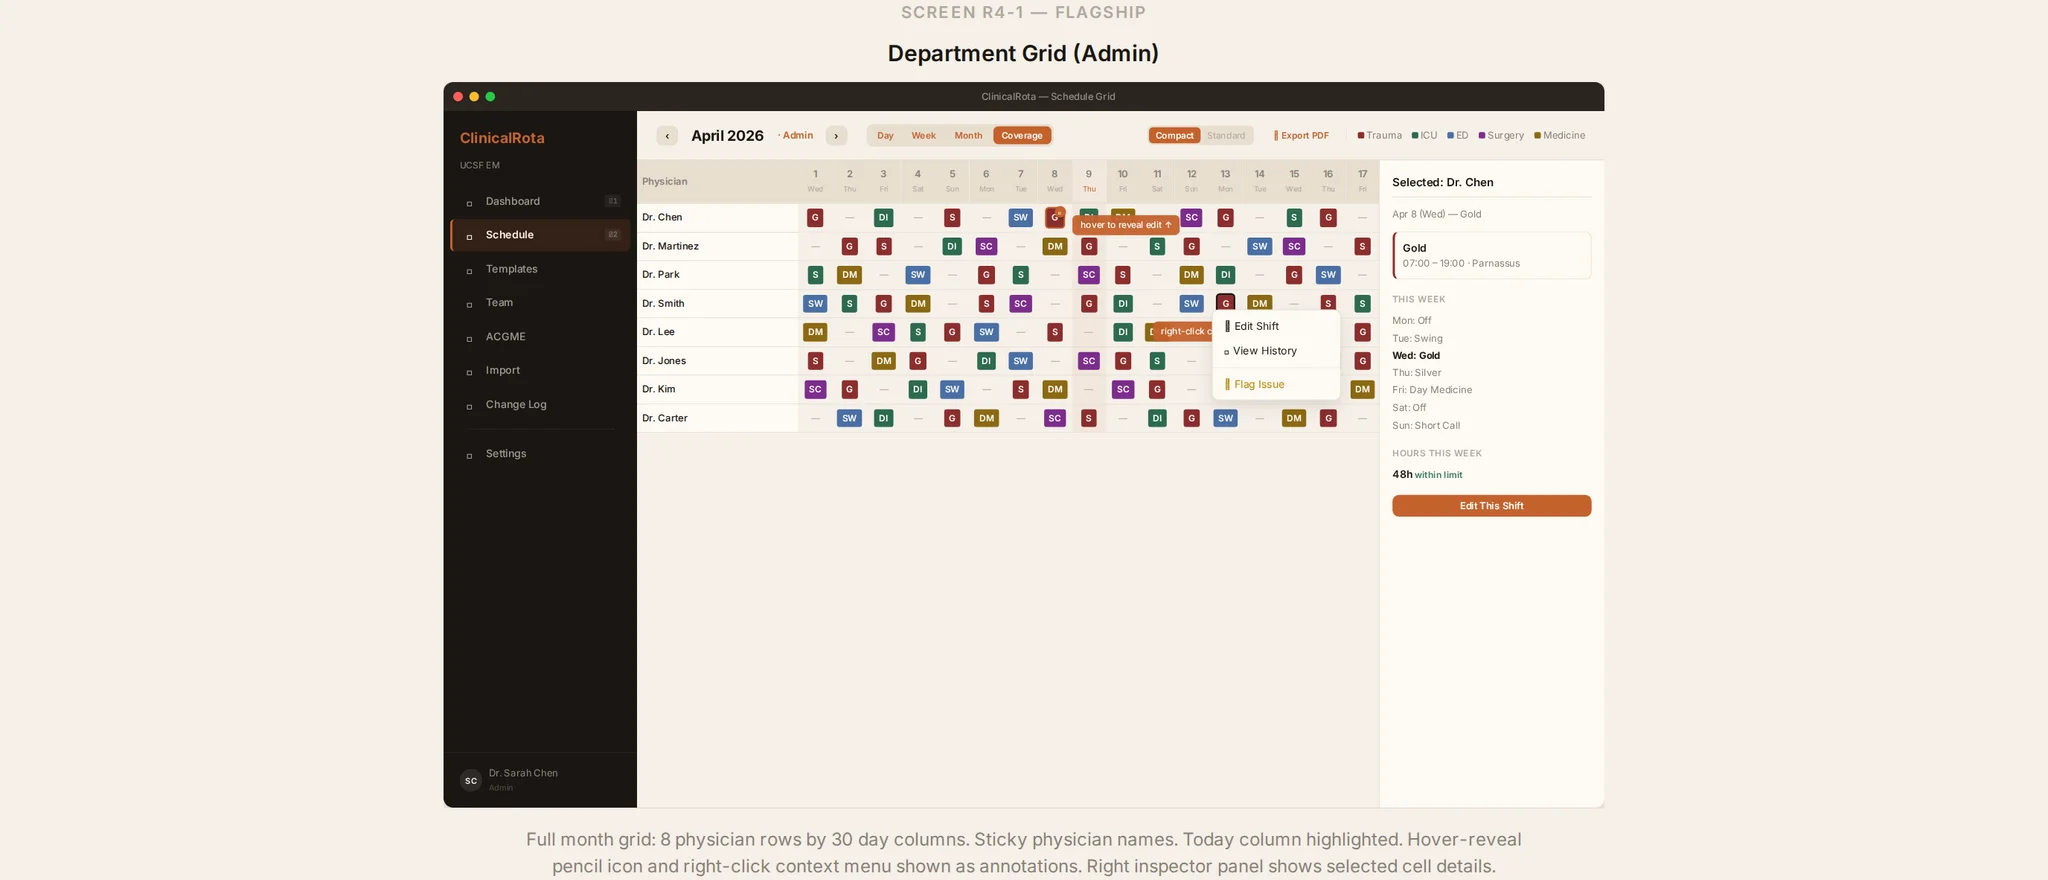Click Dr. Sarah Chen profile name
Viewport: 2048px width, 880px height.
point(523,773)
